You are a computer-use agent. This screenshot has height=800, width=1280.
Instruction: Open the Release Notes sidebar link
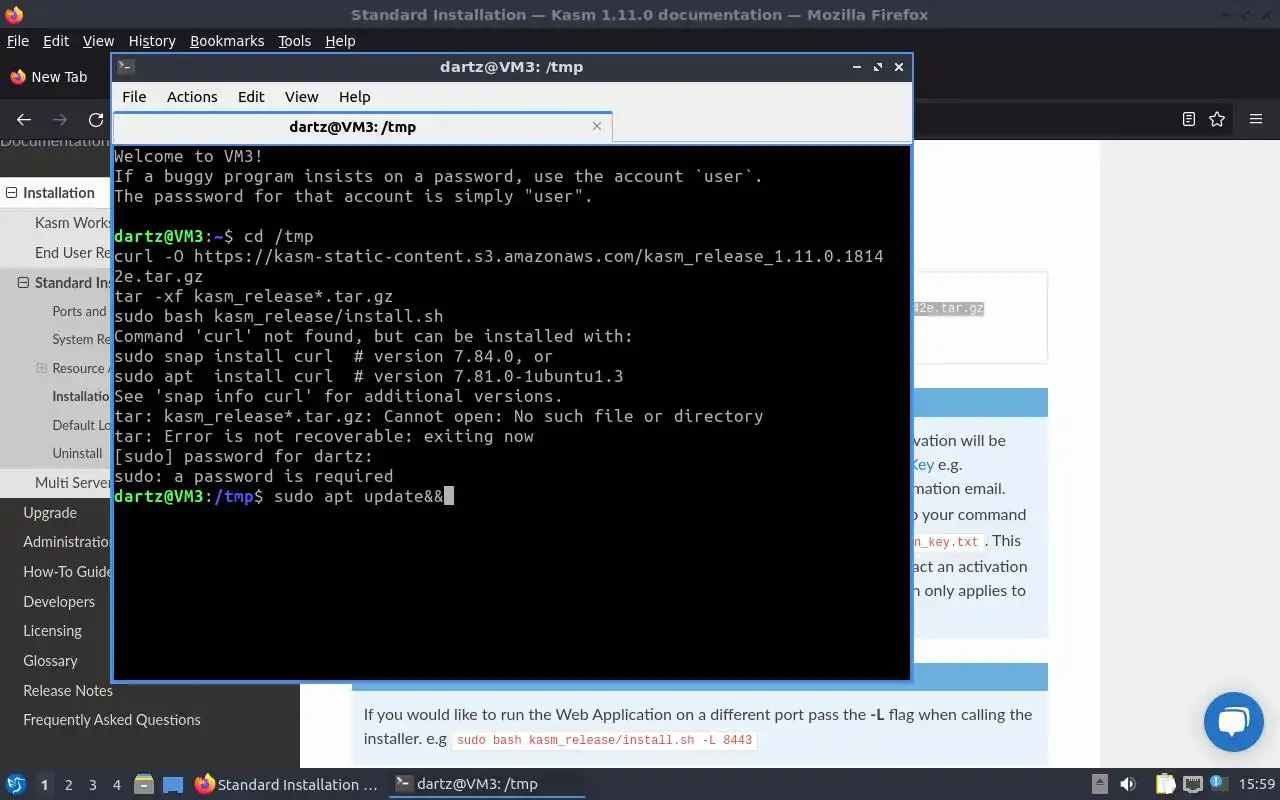(68, 691)
